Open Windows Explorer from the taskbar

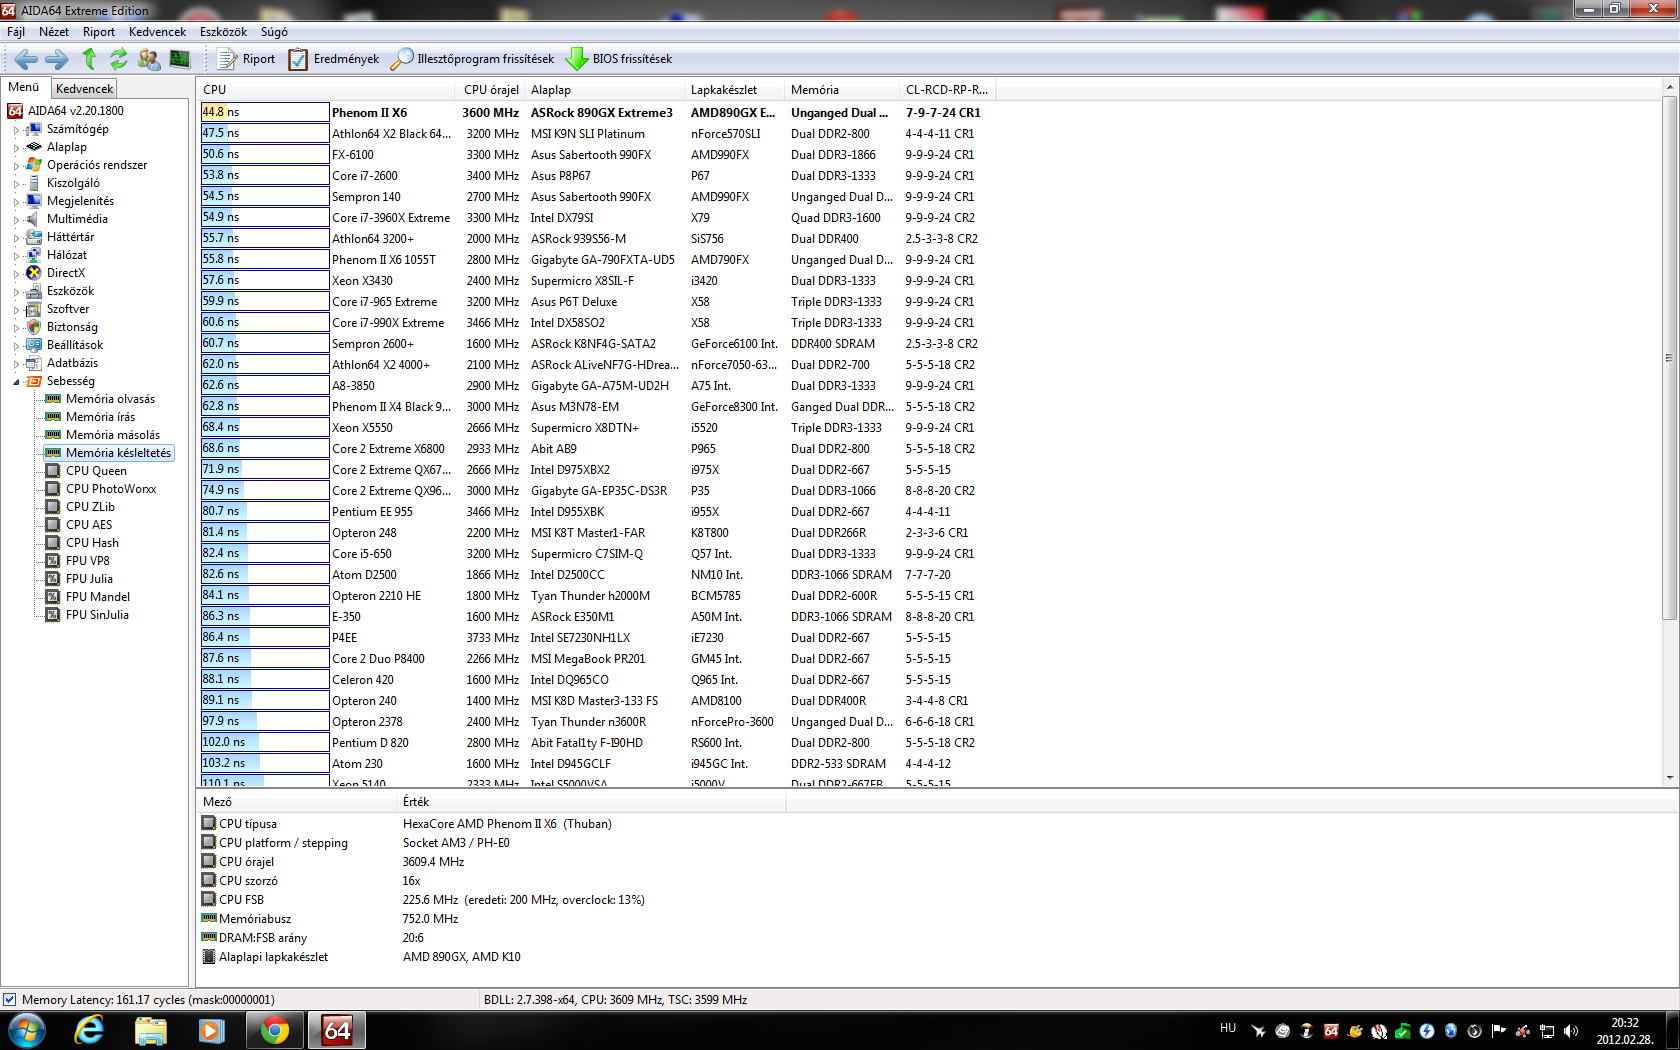click(x=150, y=1030)
